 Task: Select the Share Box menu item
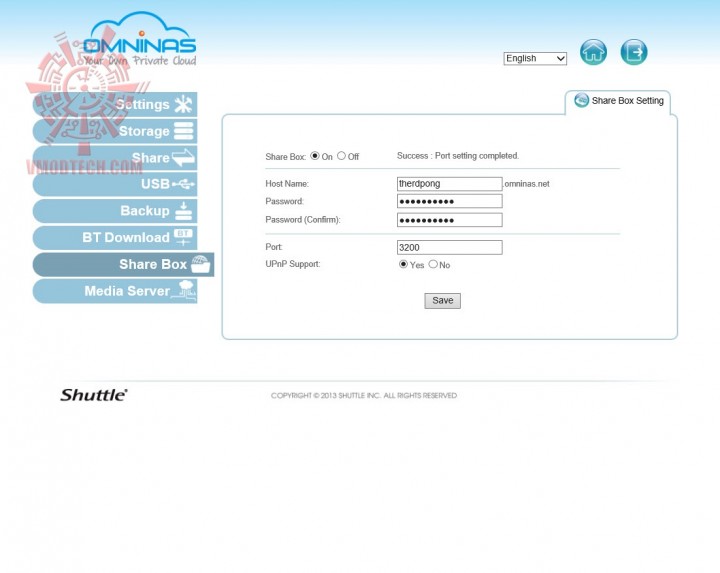point(123,264)
